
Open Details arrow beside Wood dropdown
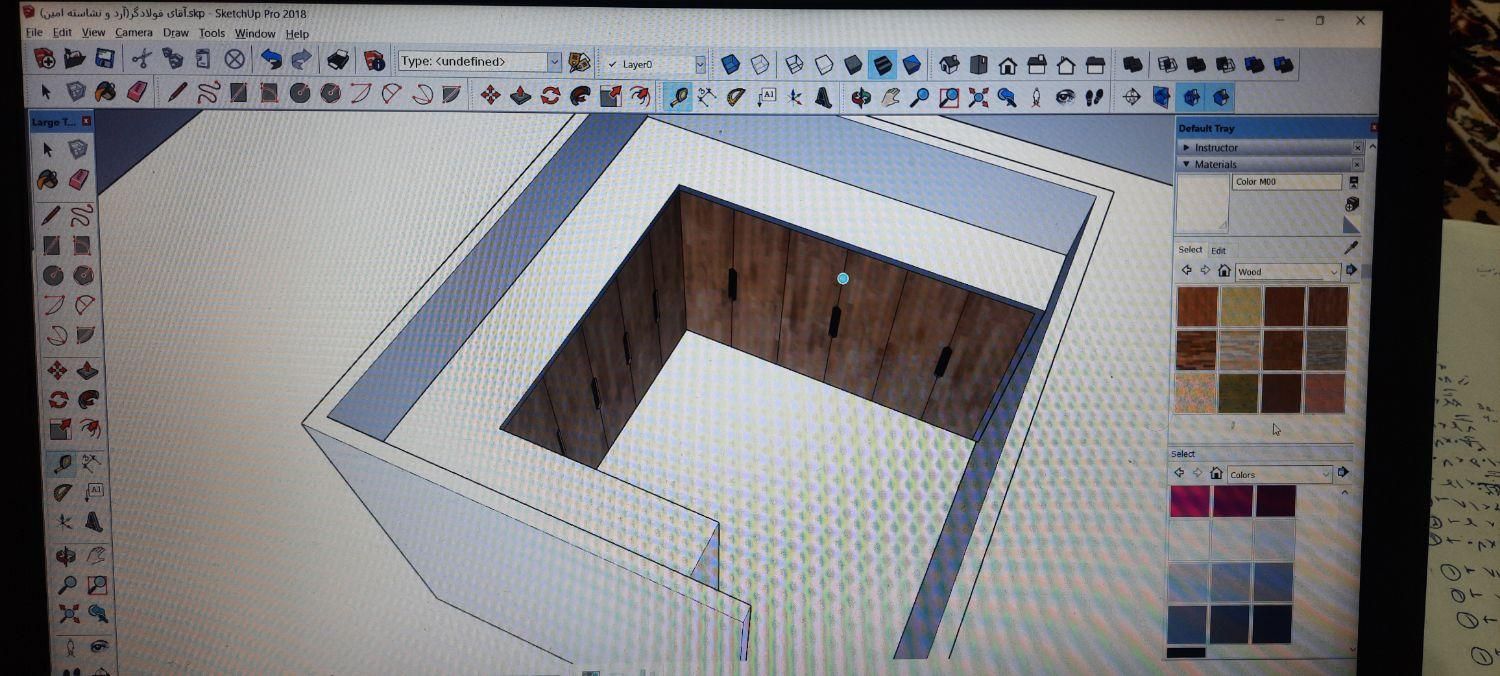[1351, 270]
